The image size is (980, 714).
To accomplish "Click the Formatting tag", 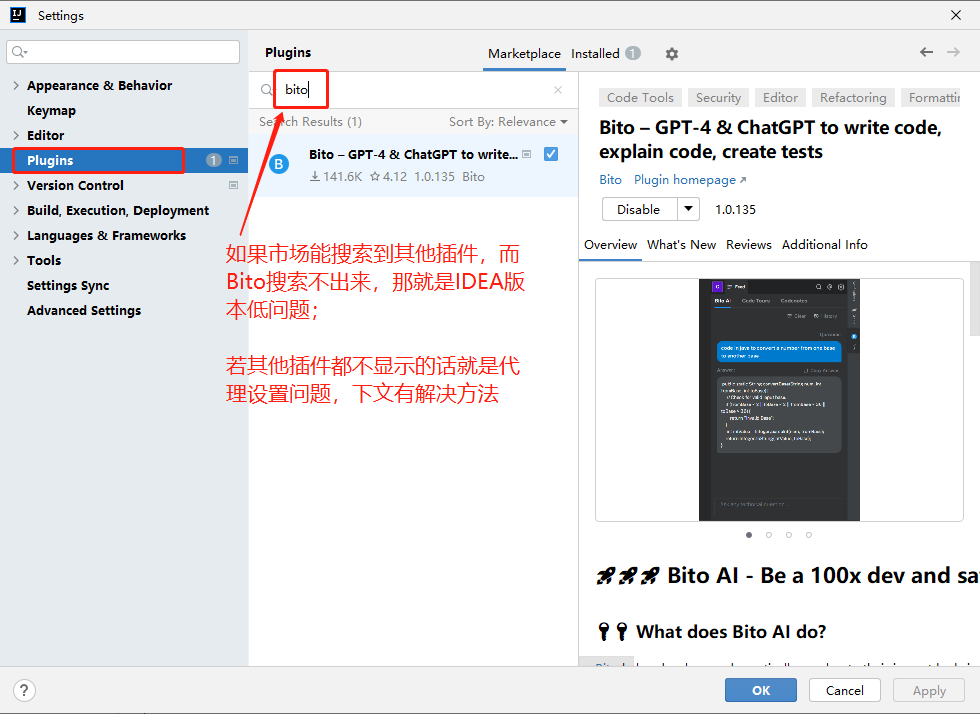I will (x=931, y=98).
